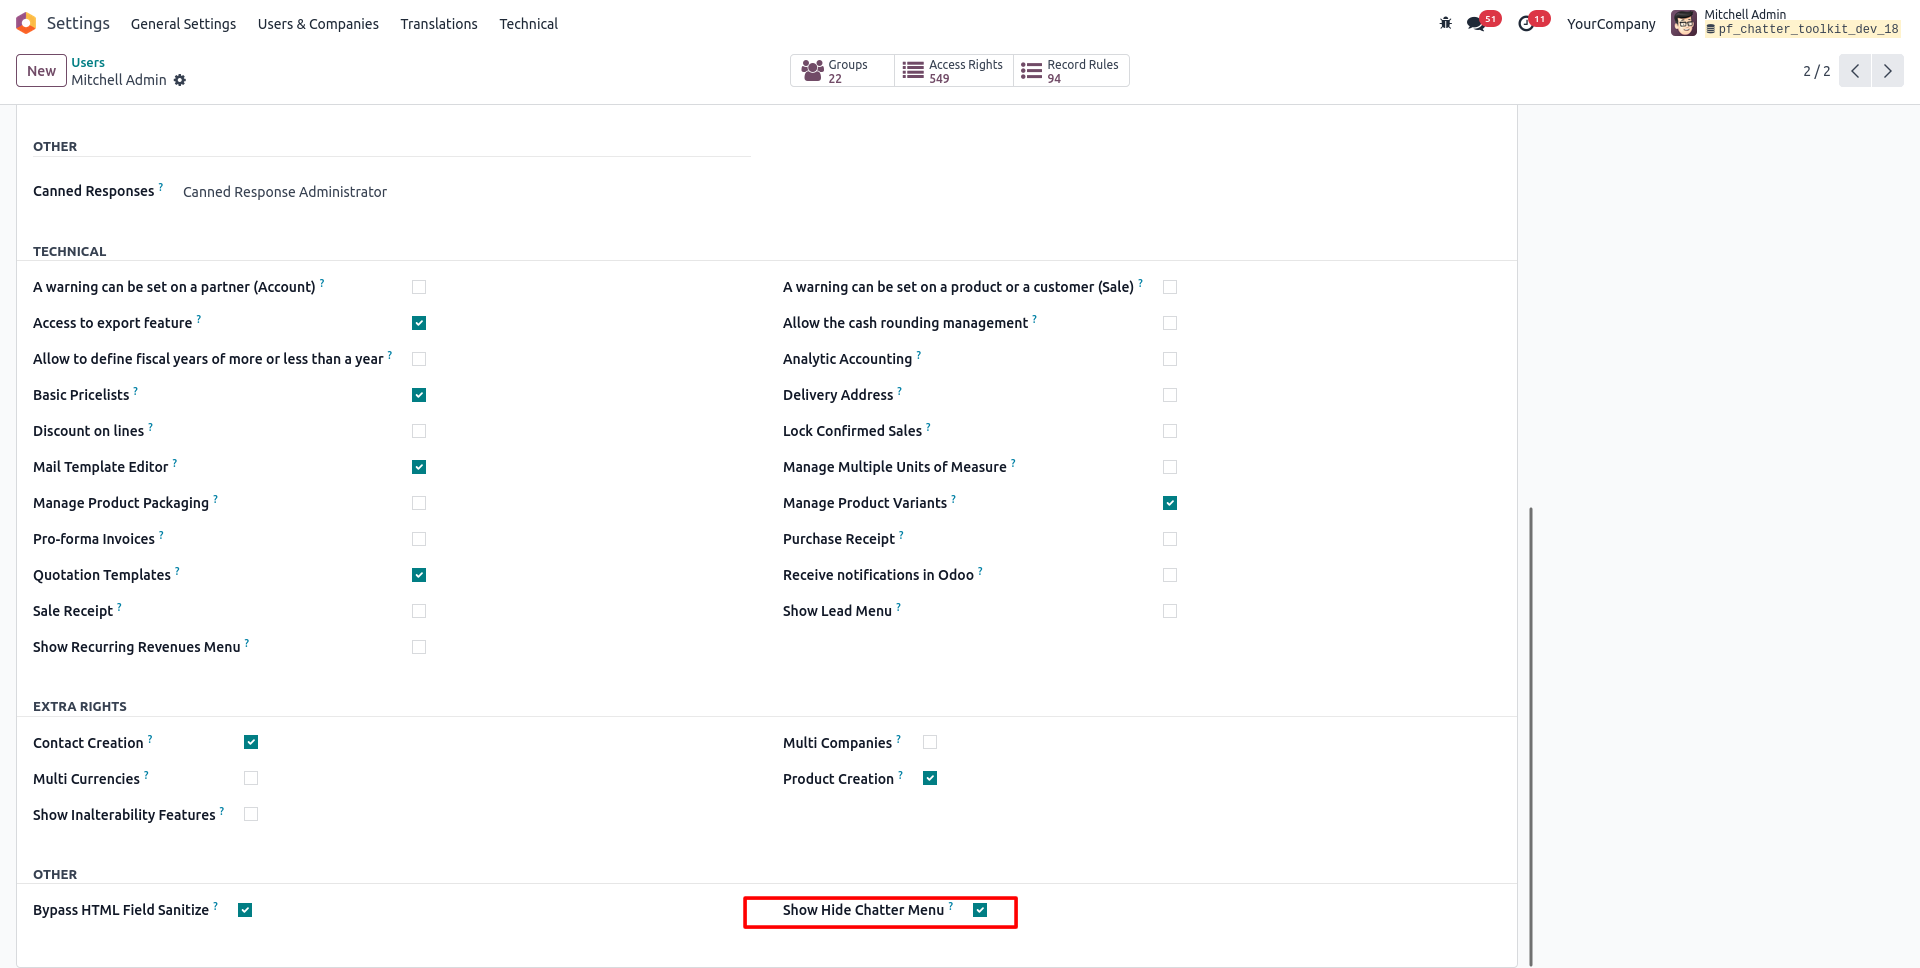Enable Discount on lines checkbox
This screenshot has height=968, width=1920.
pyautogui.click(x=419, y=431)
